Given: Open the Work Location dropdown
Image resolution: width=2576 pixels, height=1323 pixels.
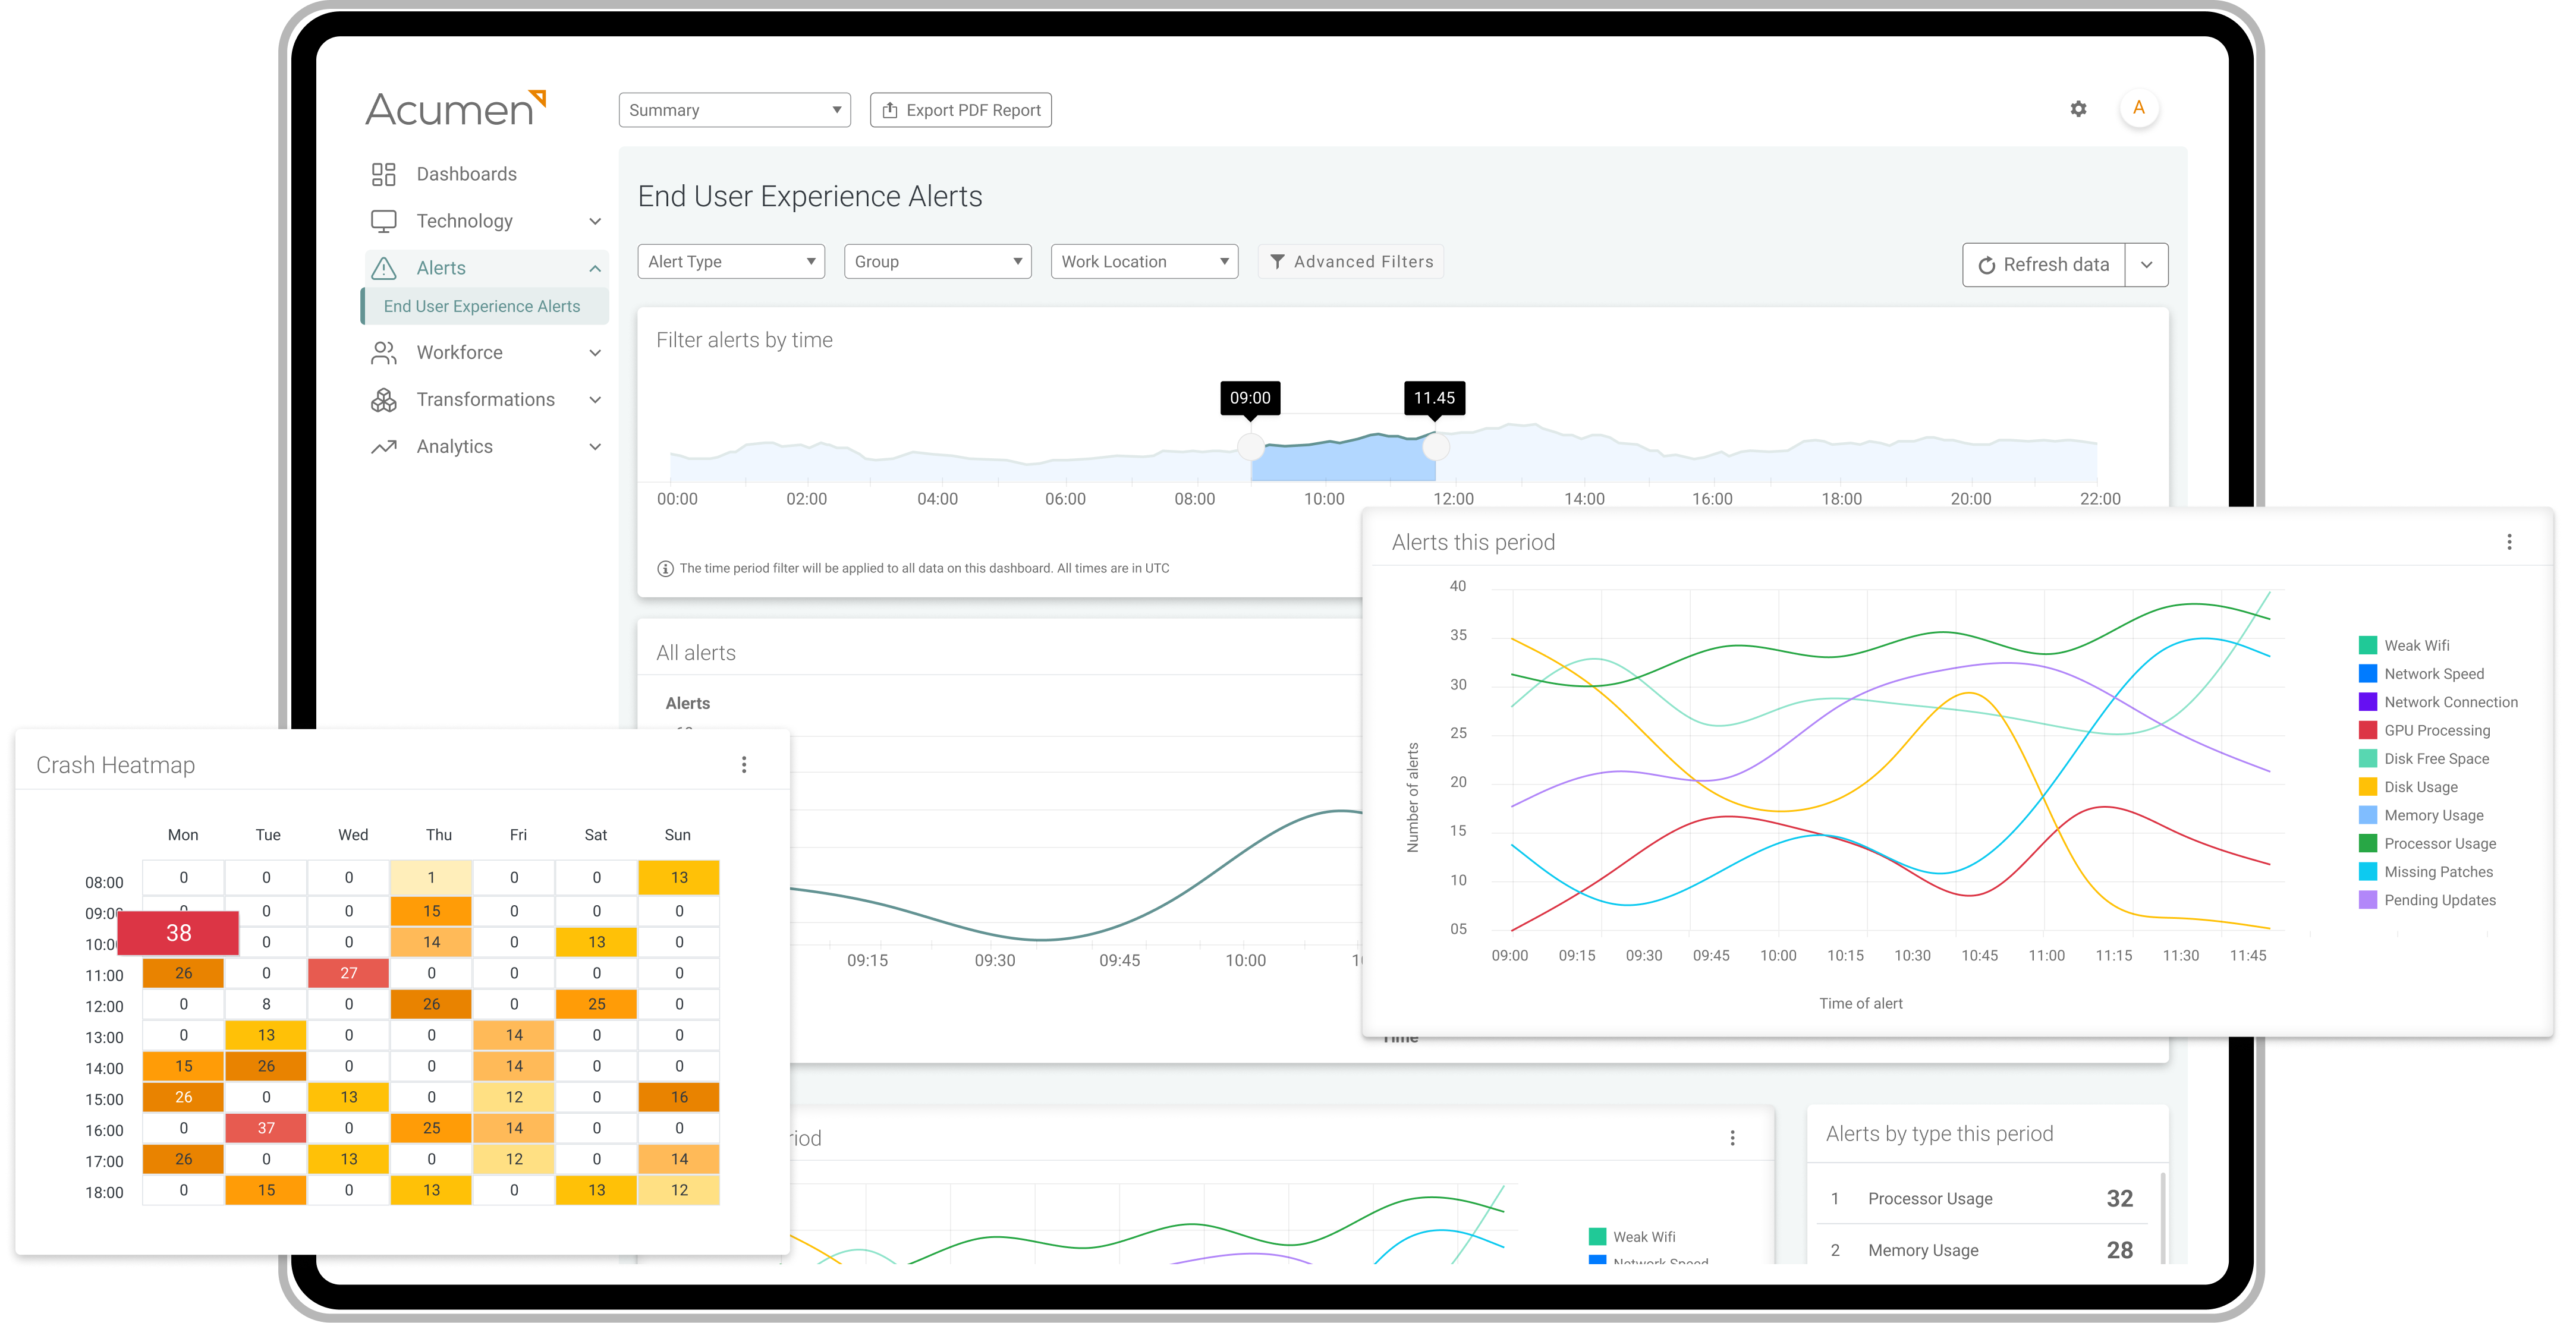Looking at the screenshot, I should point(1144,262).
